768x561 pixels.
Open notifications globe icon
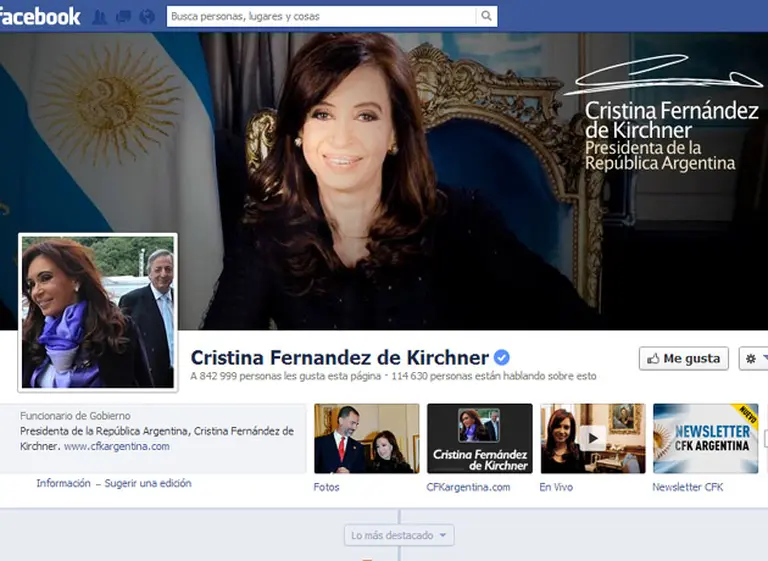(x=147, y=17)
